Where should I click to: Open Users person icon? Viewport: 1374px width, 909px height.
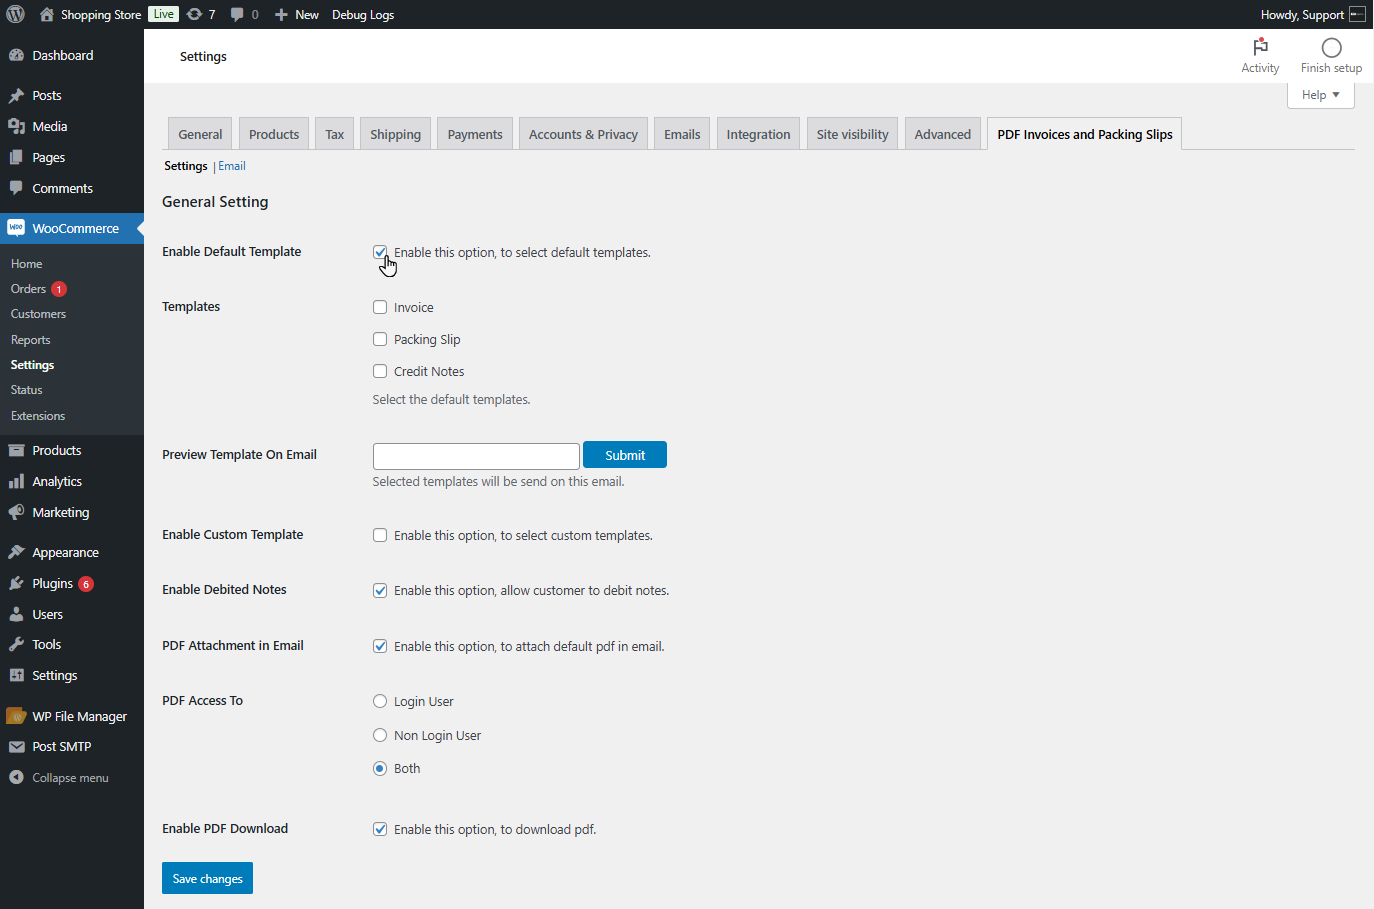click(16, 614)
